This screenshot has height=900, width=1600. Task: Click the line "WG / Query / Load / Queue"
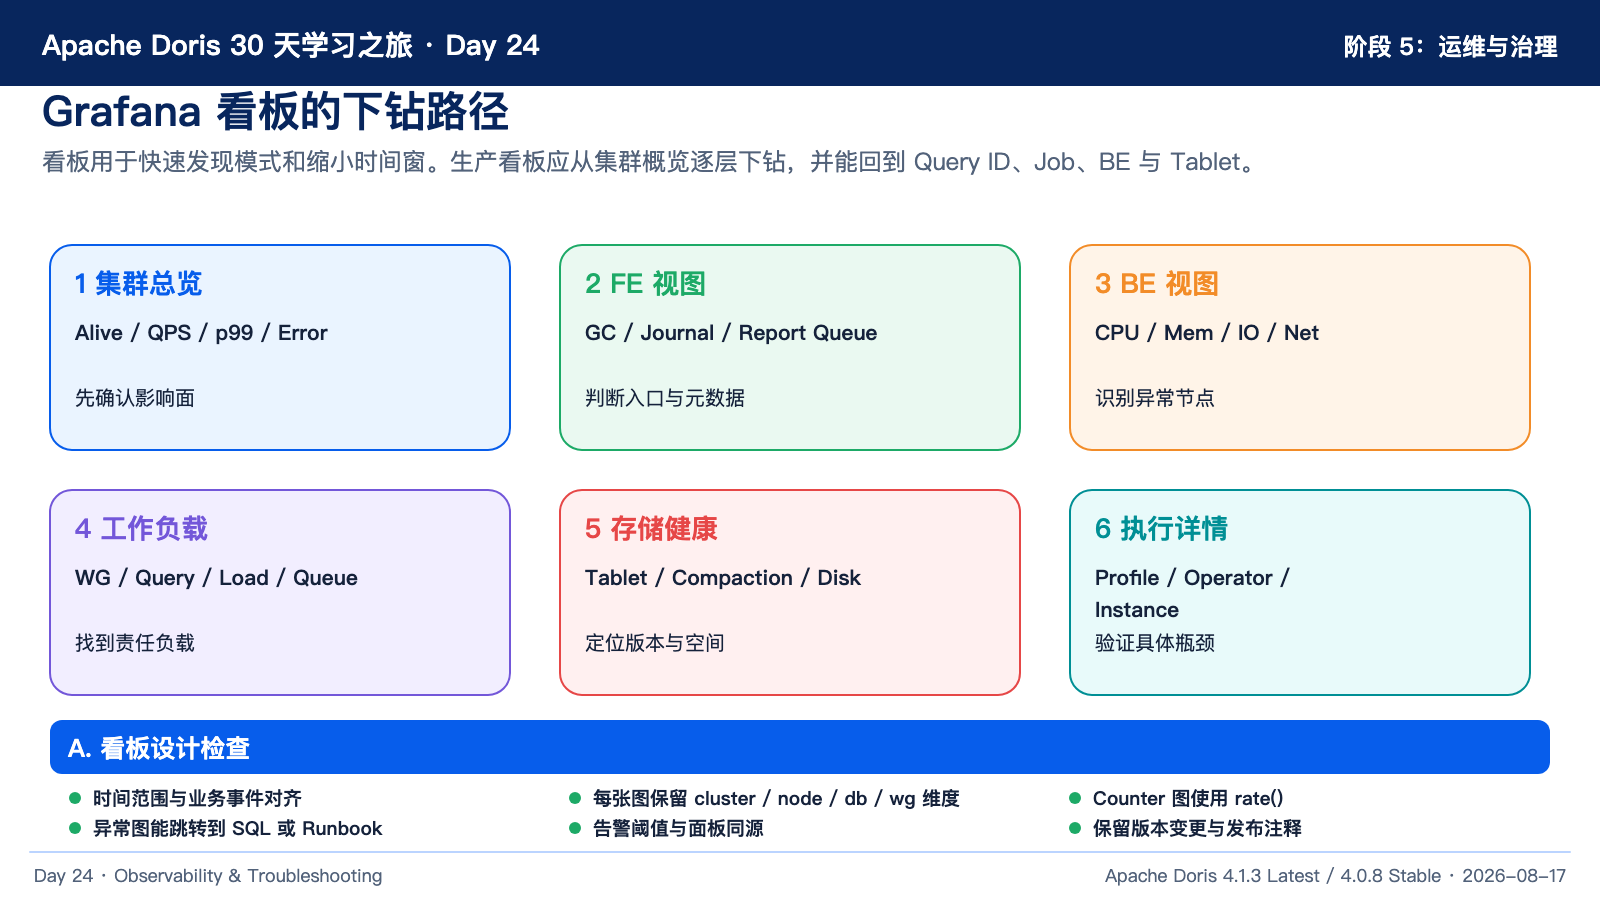pyautogui.click(x=216, y=578)
